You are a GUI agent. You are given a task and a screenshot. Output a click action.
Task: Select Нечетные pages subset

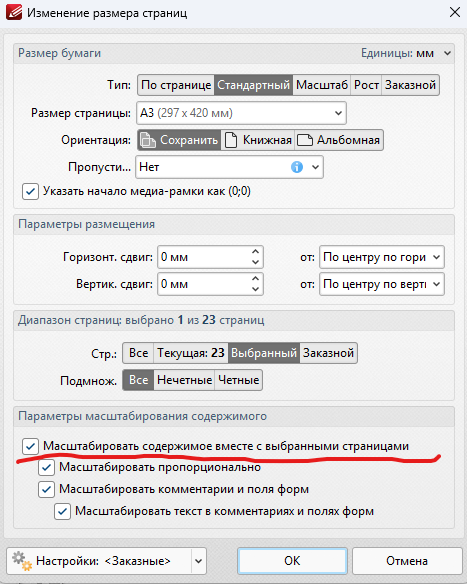point(184,380)
